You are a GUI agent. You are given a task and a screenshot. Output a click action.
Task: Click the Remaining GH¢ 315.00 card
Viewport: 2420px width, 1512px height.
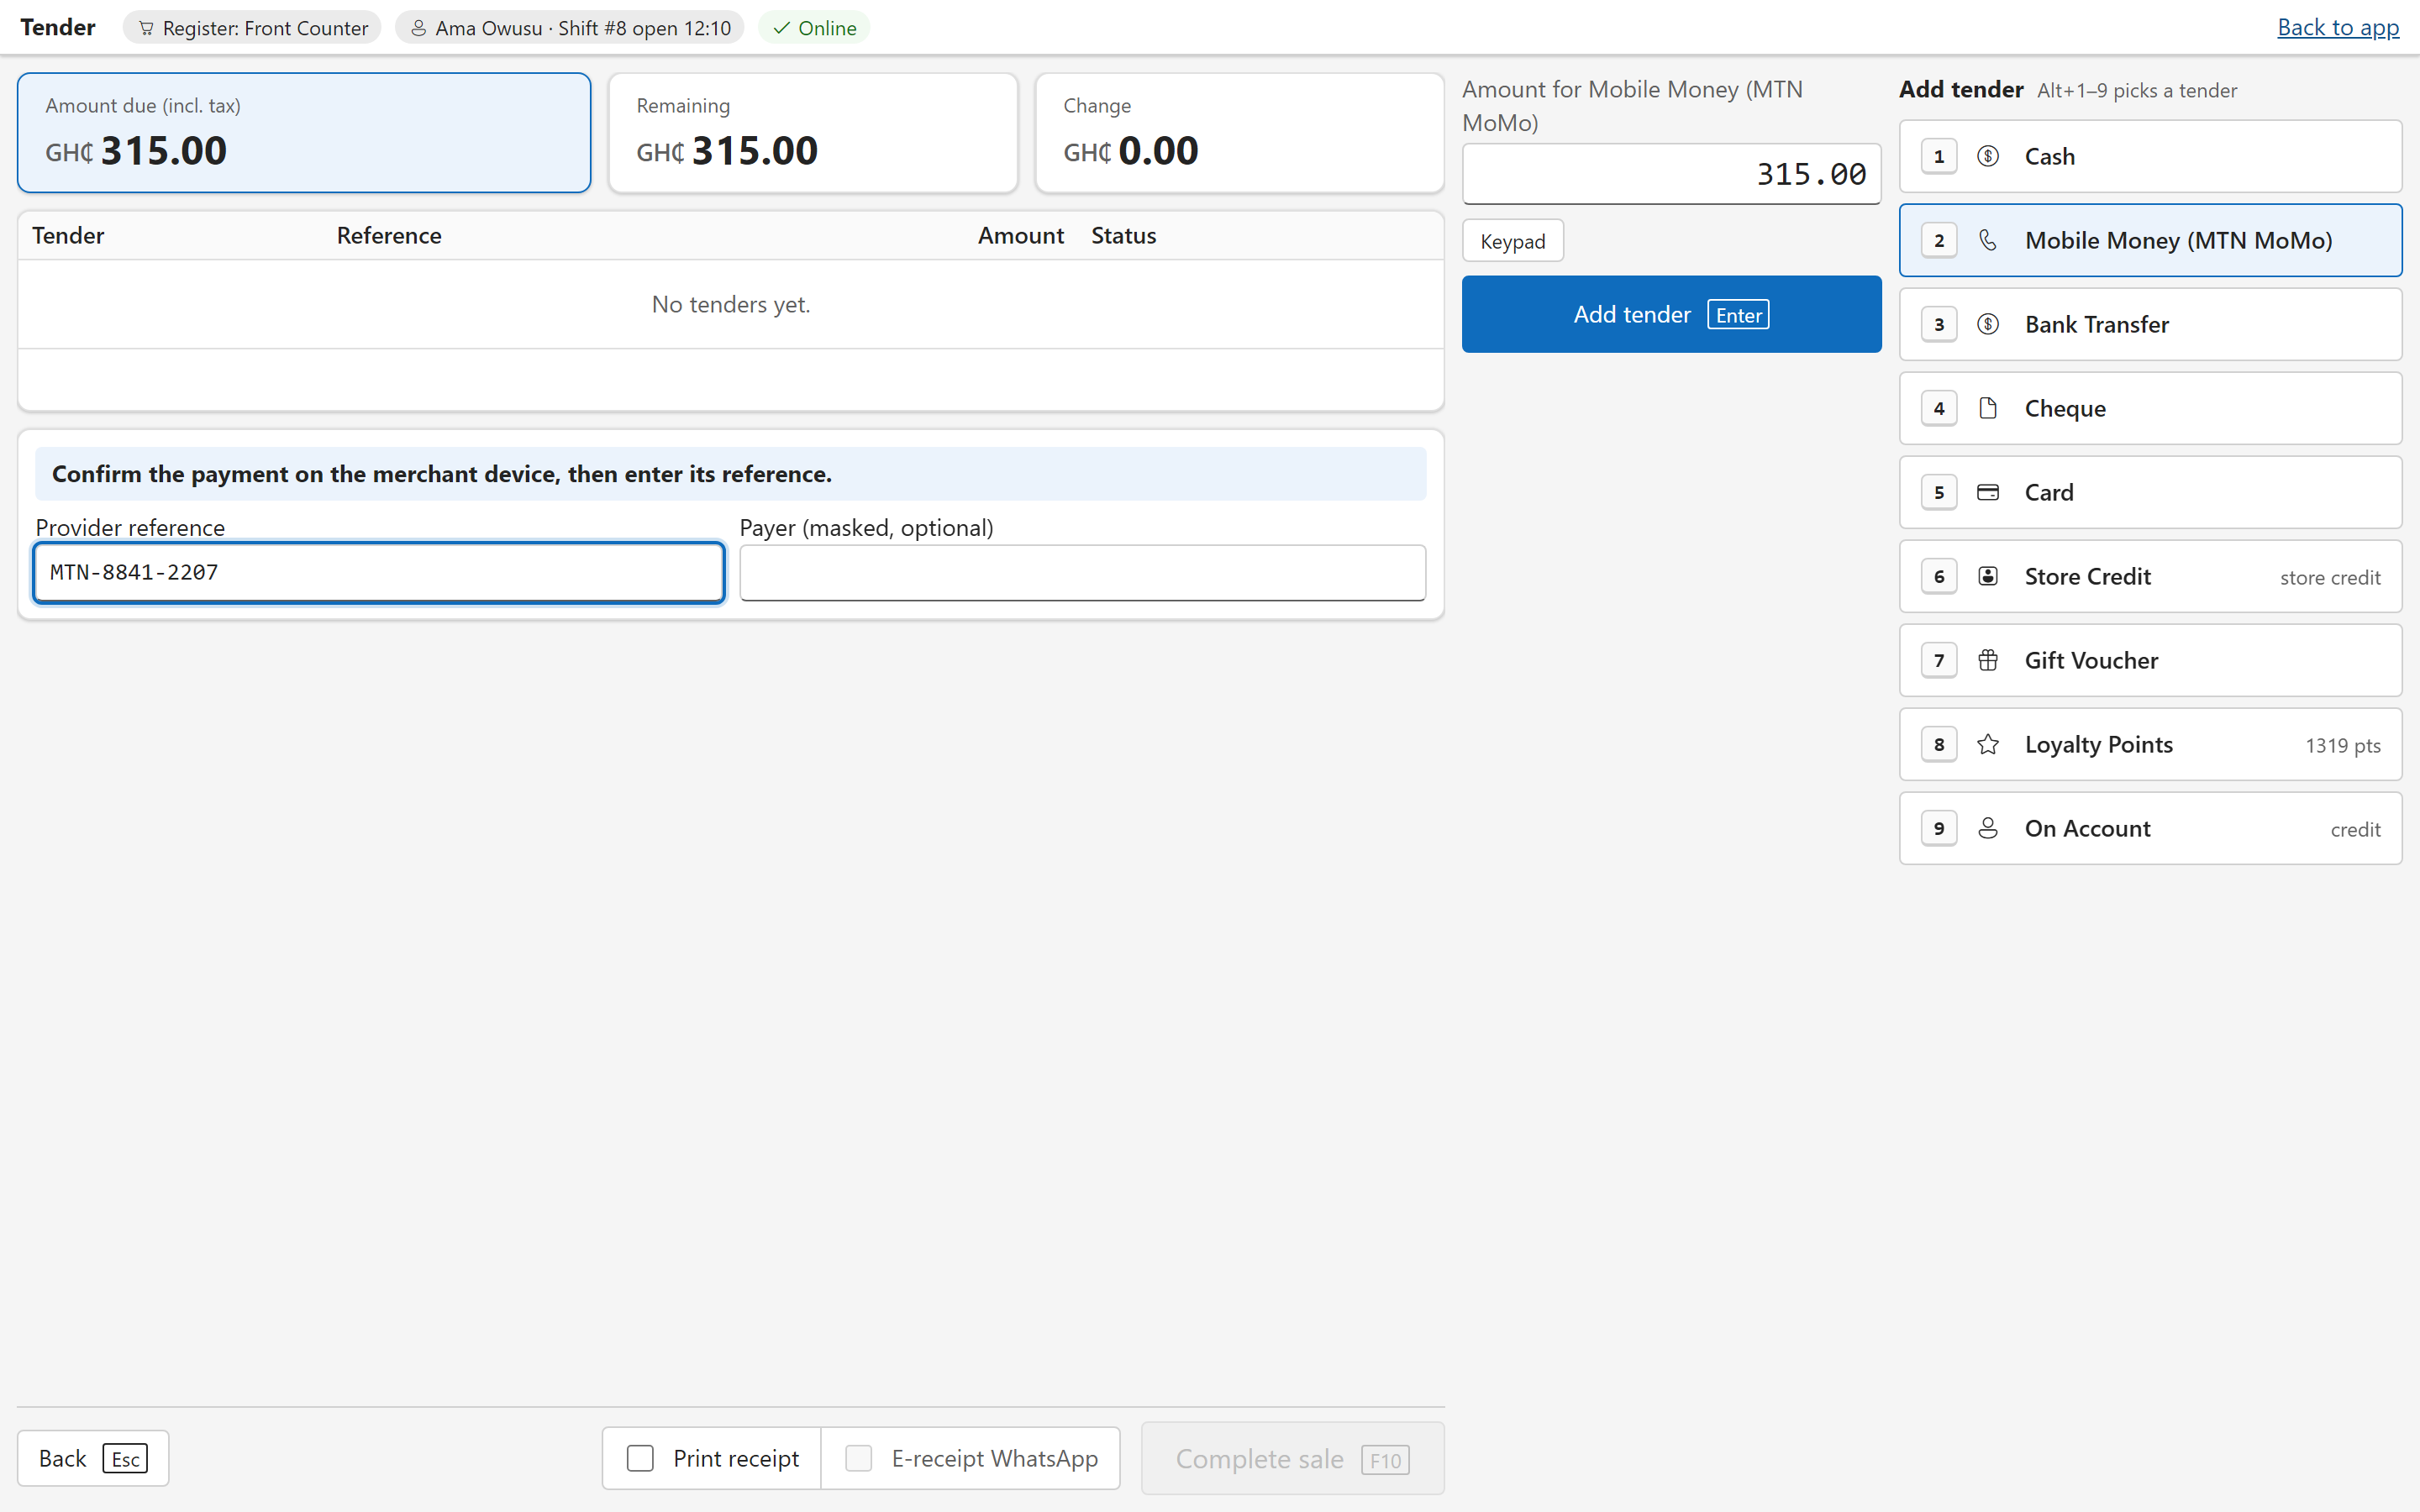tap(813, 132)
